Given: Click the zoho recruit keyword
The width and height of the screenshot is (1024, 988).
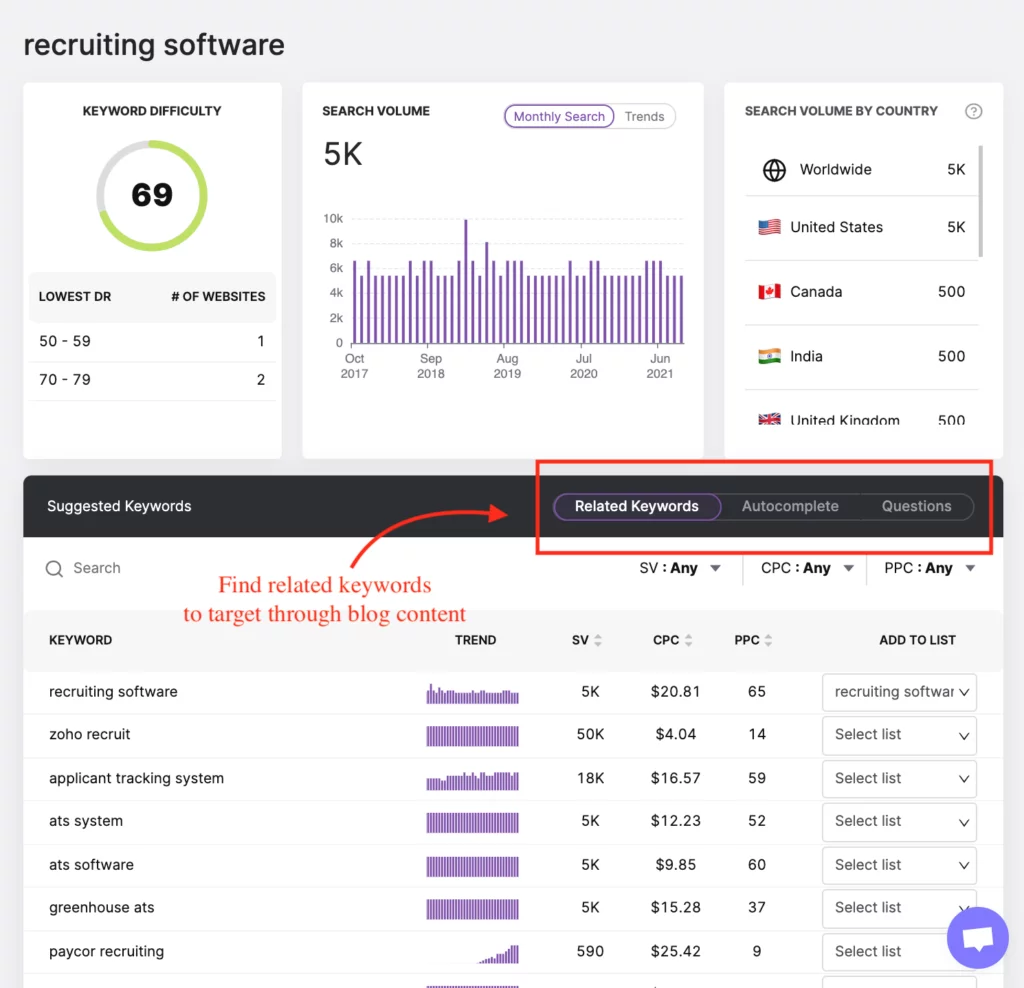Looking at the screenshot, I should (x=89, y=734).
